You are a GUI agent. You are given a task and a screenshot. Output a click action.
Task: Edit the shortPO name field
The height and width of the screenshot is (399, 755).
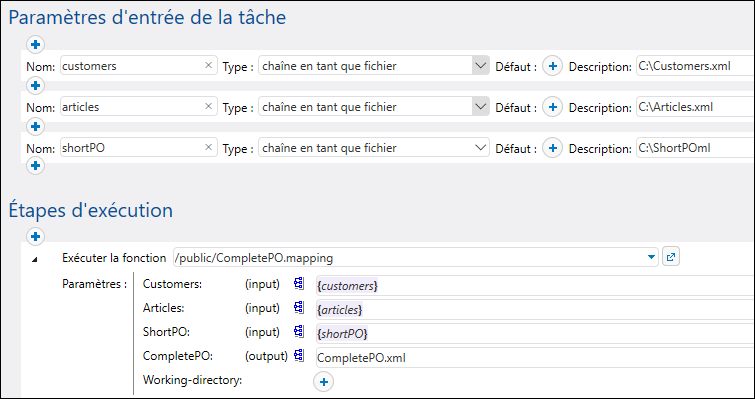pyautogui.click(x=139, y=148)
